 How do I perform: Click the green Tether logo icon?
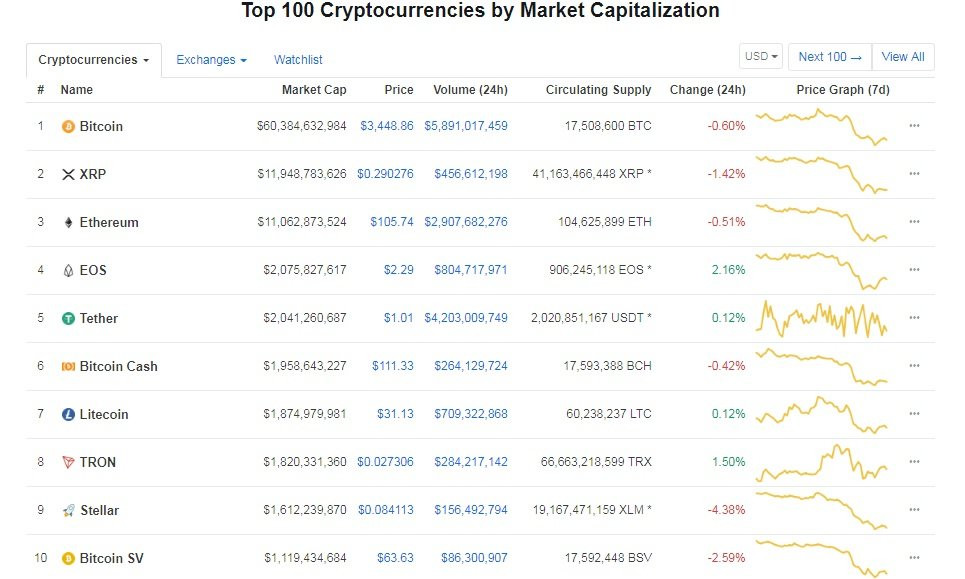click(x=68, y=319)
